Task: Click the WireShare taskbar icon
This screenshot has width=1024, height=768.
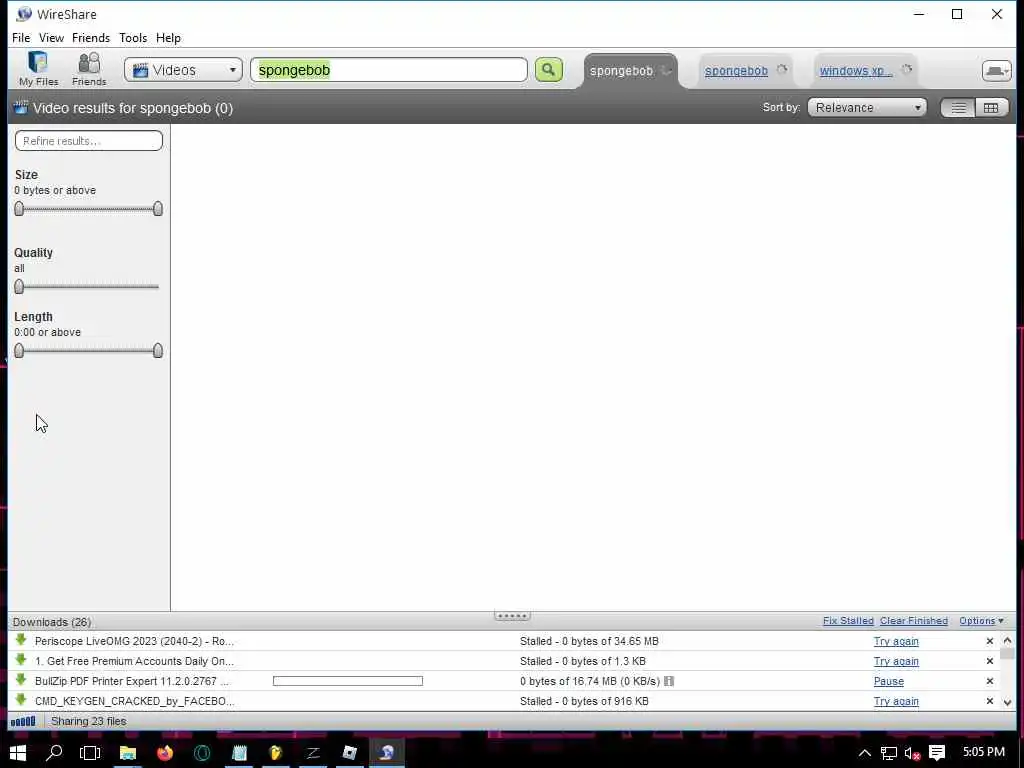Action: pos(387,753)
